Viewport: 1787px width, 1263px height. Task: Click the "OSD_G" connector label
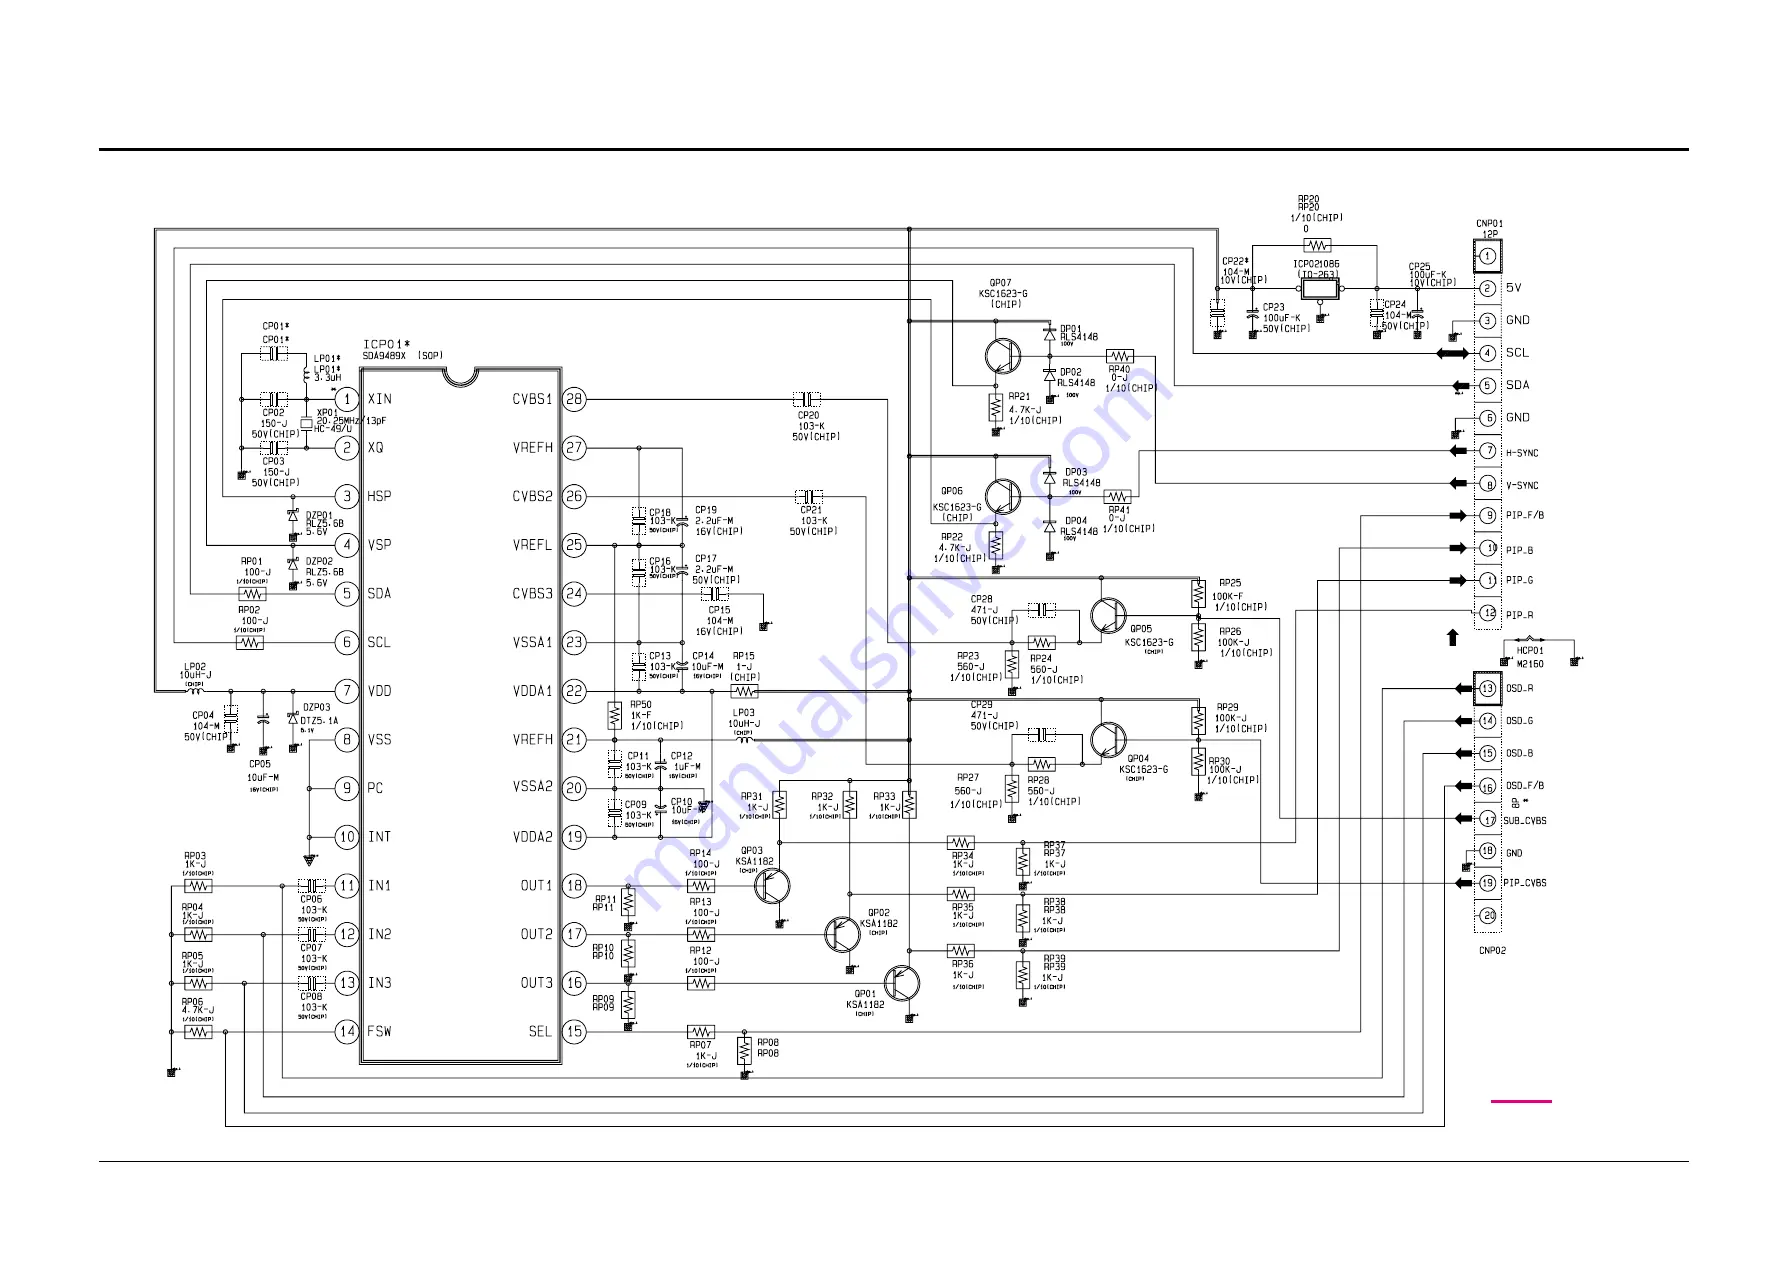(x=1520, y=720)
